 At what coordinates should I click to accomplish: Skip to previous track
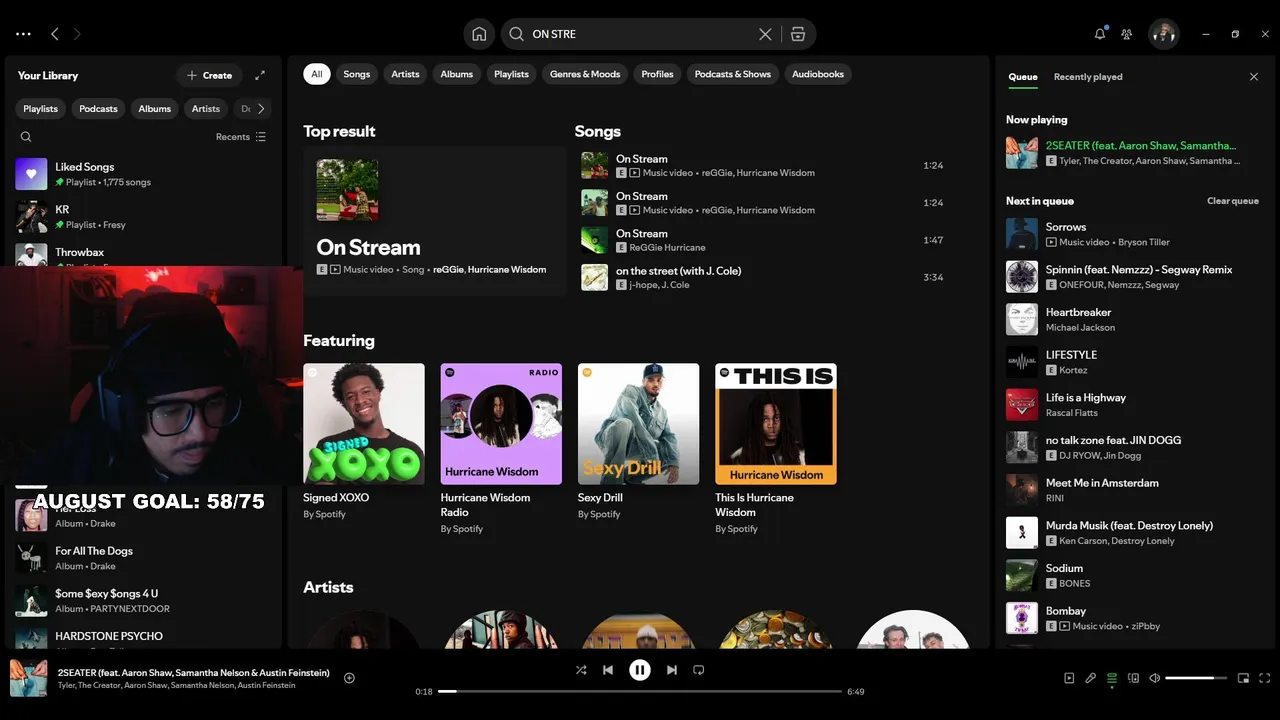(x=608, y=670)
